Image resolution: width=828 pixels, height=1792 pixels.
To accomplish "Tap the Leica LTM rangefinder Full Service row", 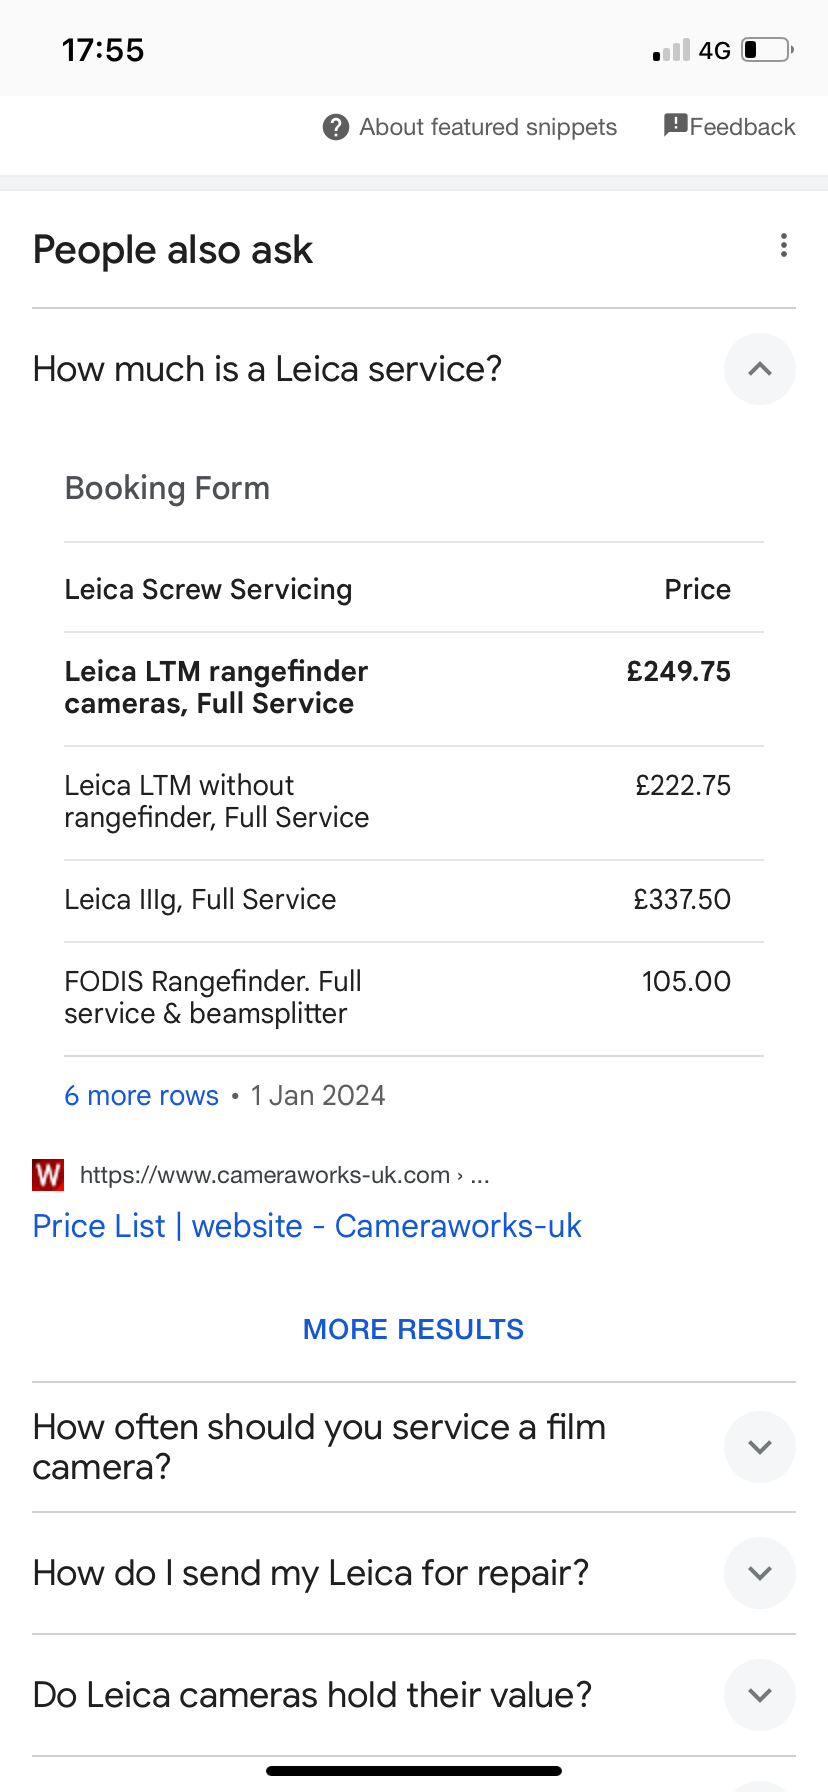I will coord(414,688).
